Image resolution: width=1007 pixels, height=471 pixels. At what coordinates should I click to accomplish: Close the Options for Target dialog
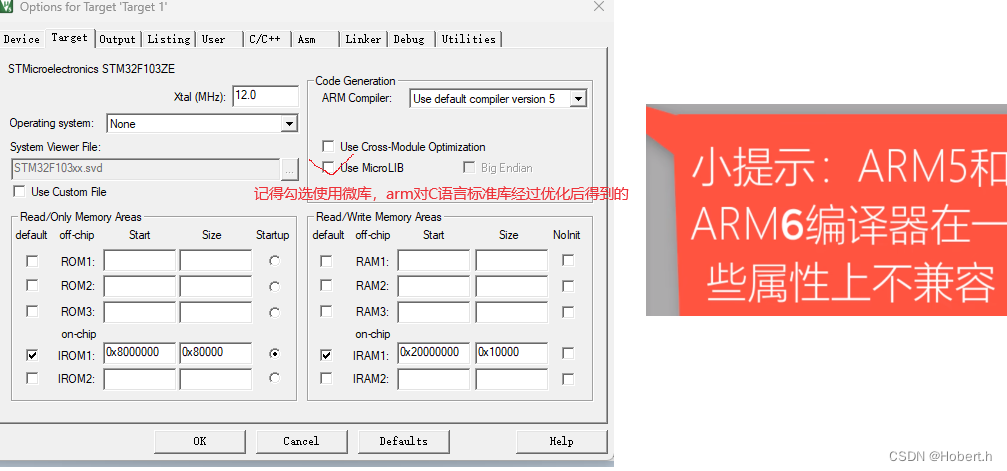coord(599,6)
